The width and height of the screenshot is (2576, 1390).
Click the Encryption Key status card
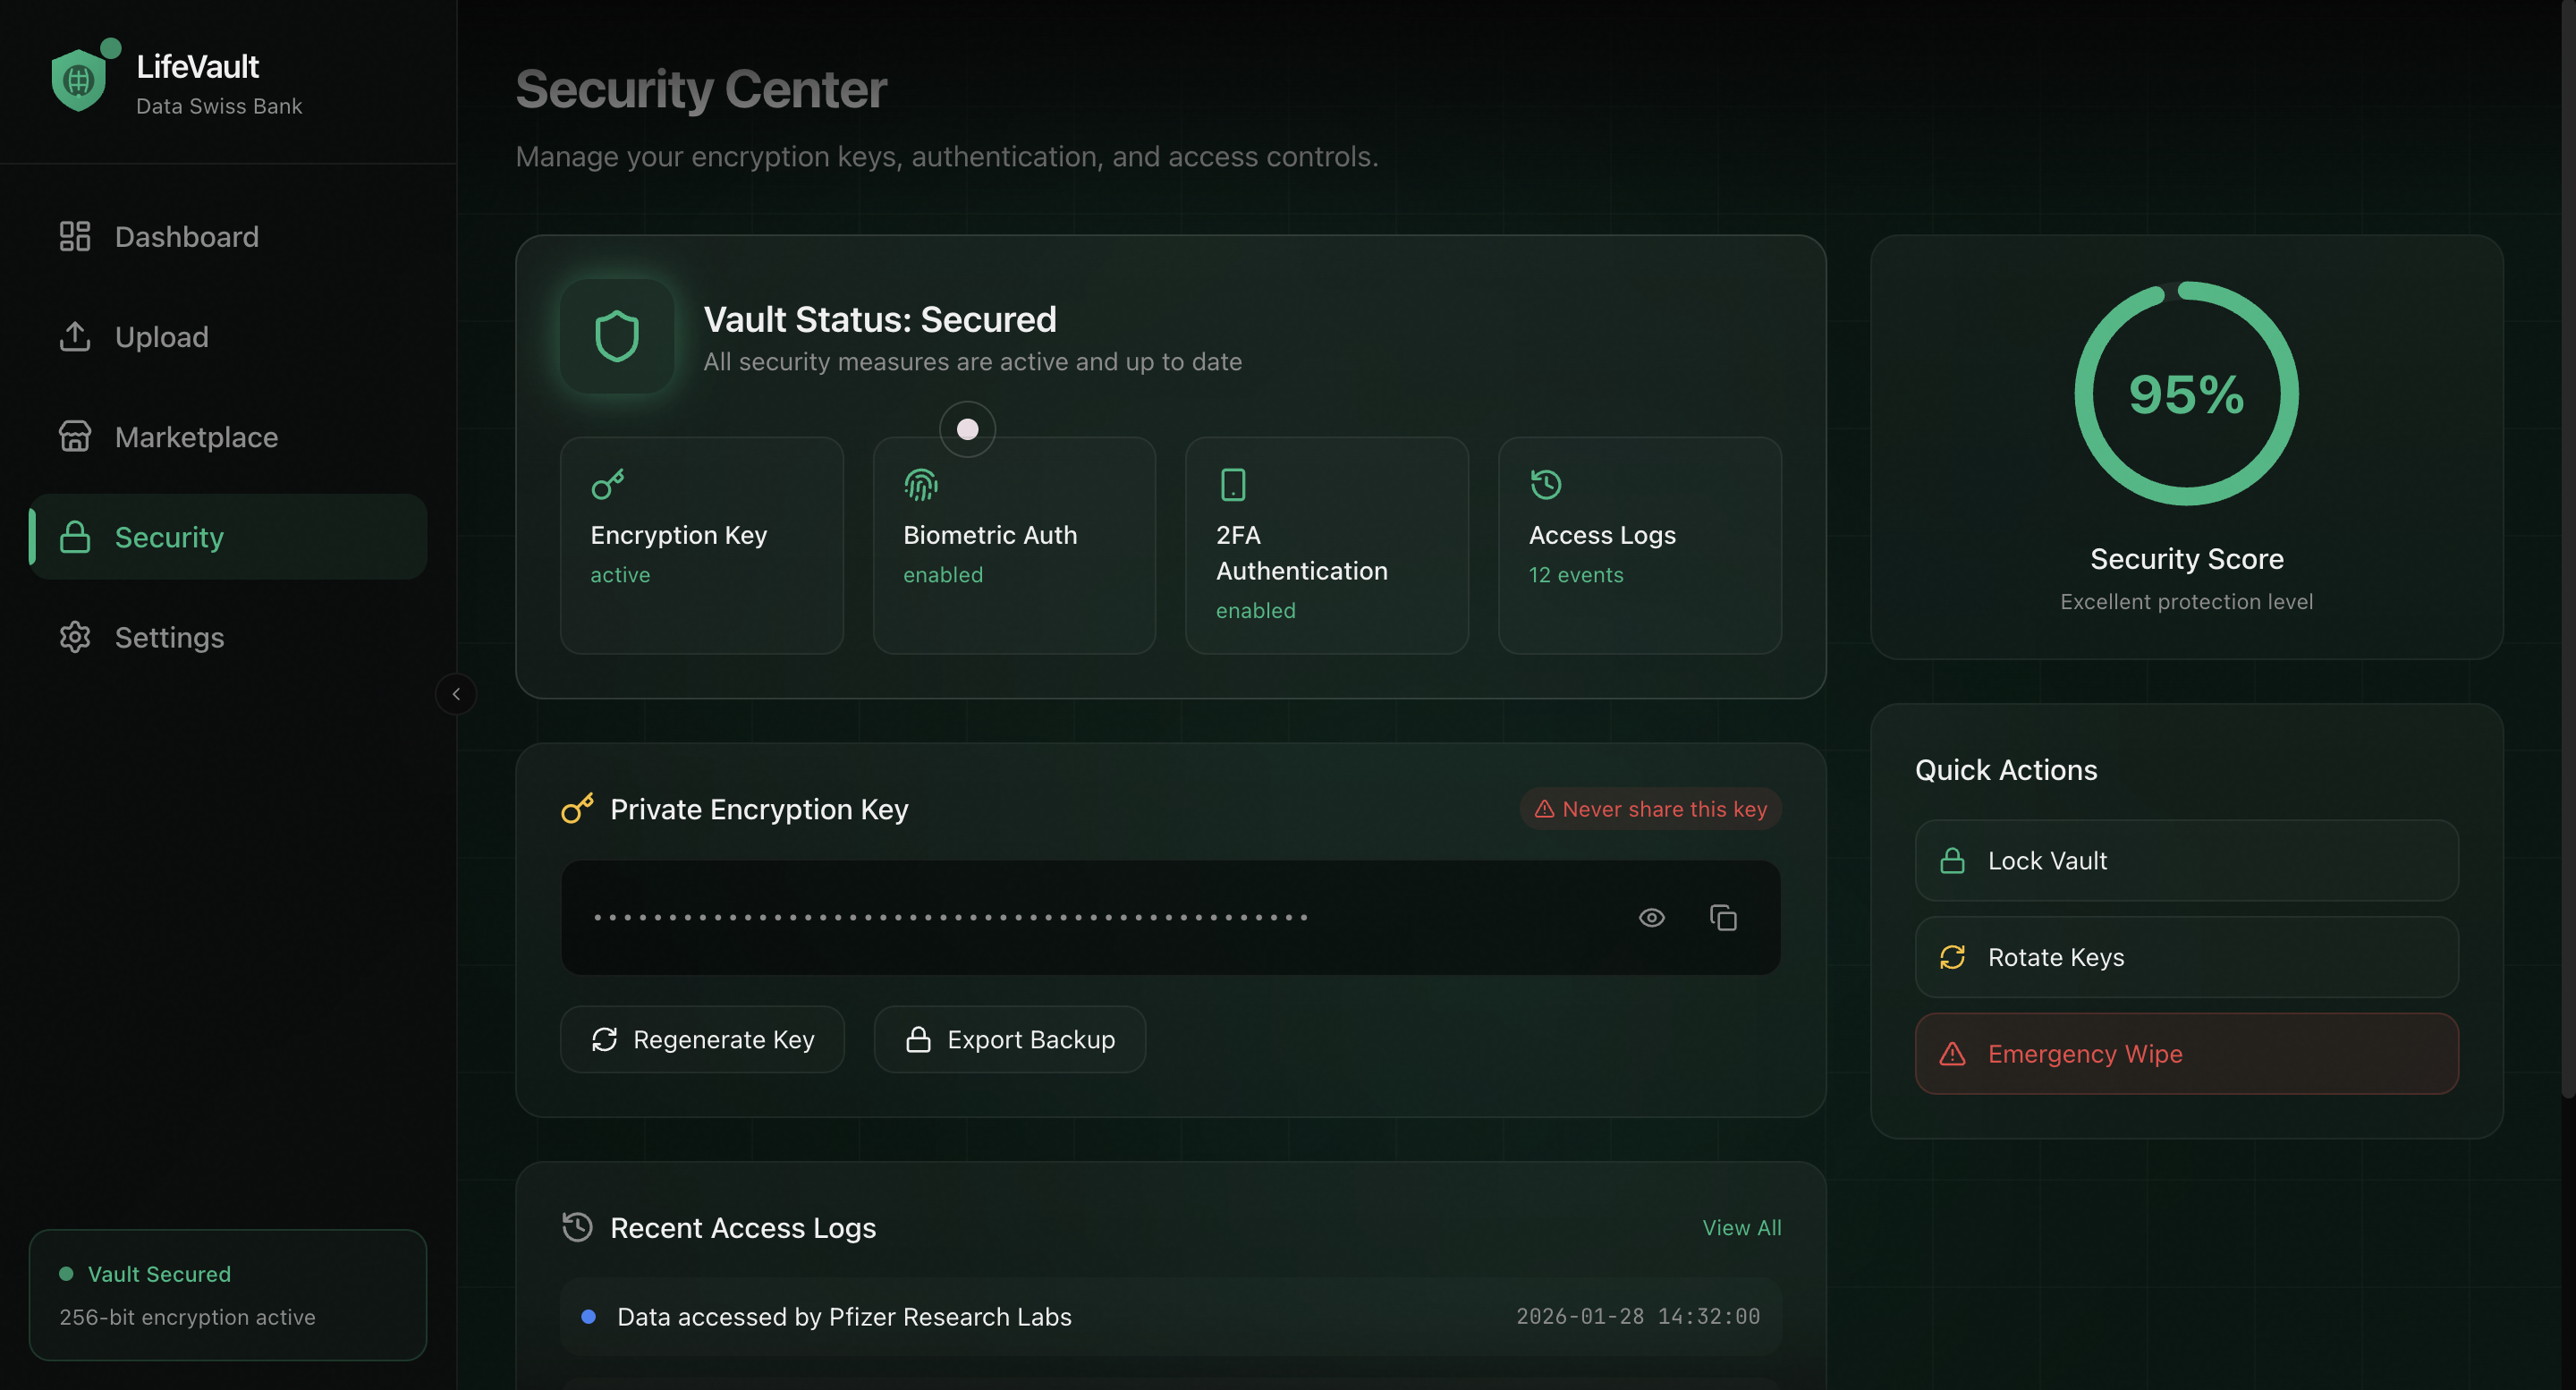click(x=701, y=545)
